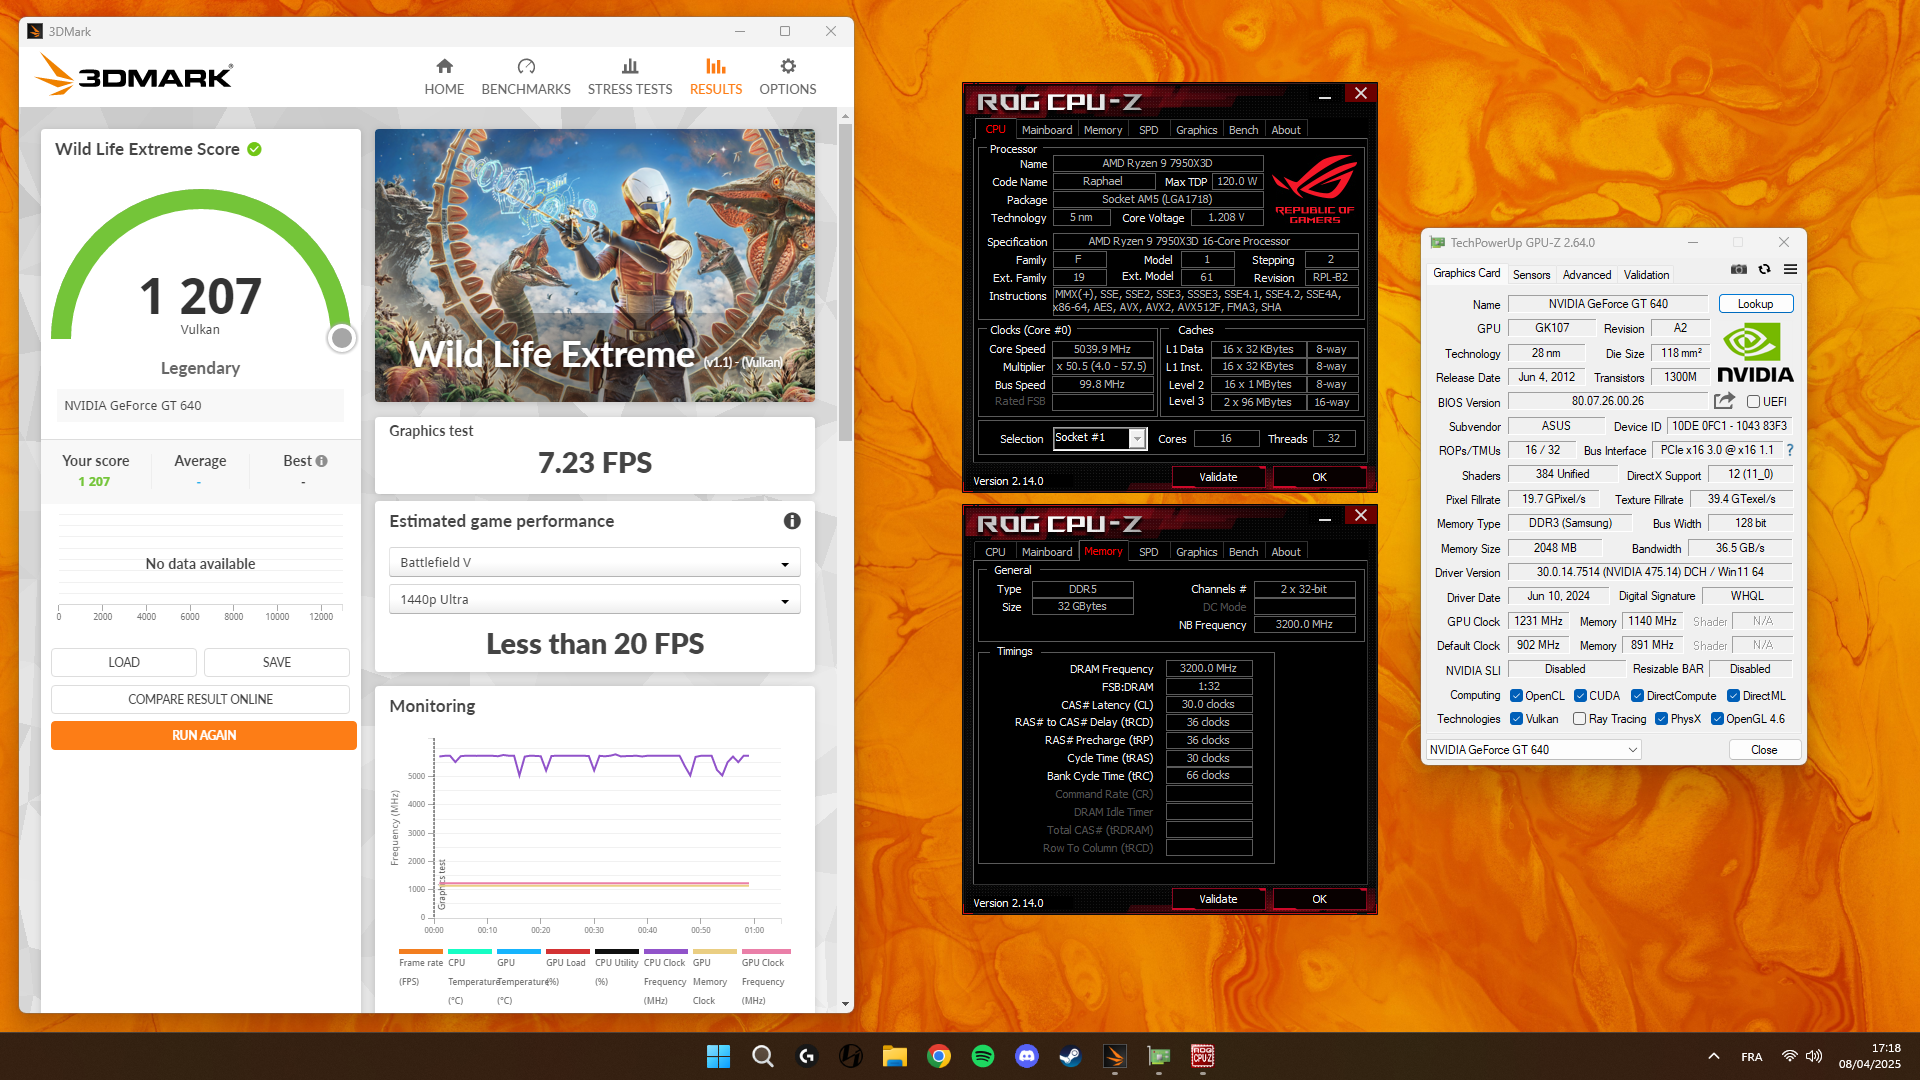The width and height of the screenshot is (1920, 1080).
Task: Click the NVIDIA logo in GPU-Z
Action: click(x=1755, y=352)
